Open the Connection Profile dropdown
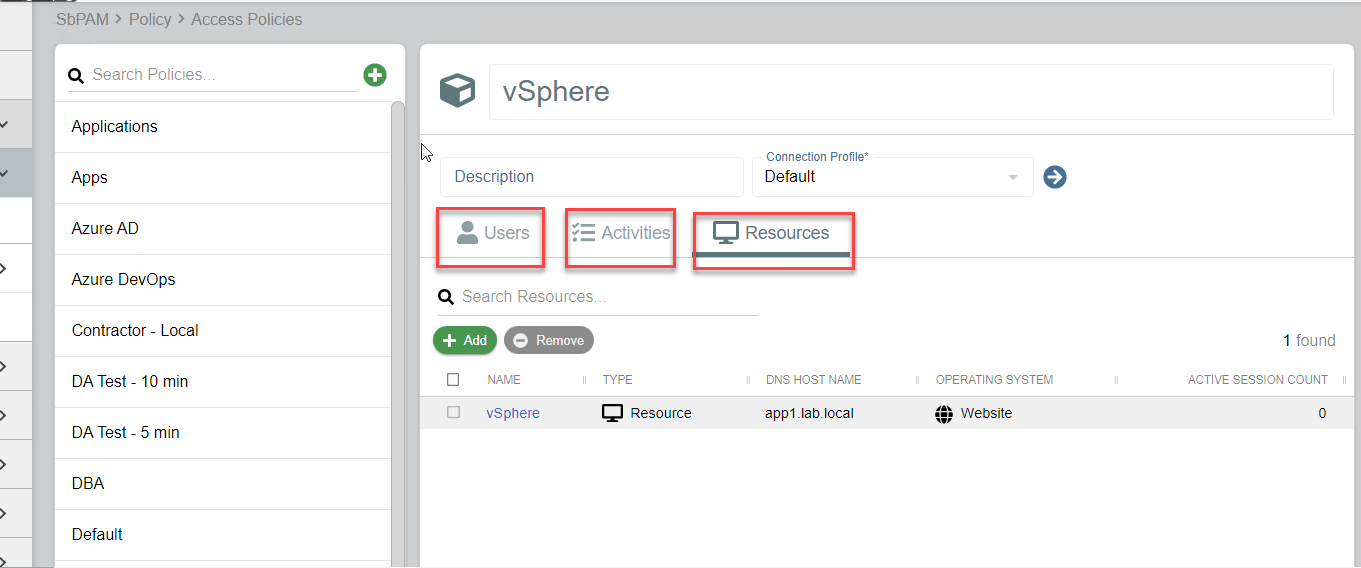 tap(892, 177)
